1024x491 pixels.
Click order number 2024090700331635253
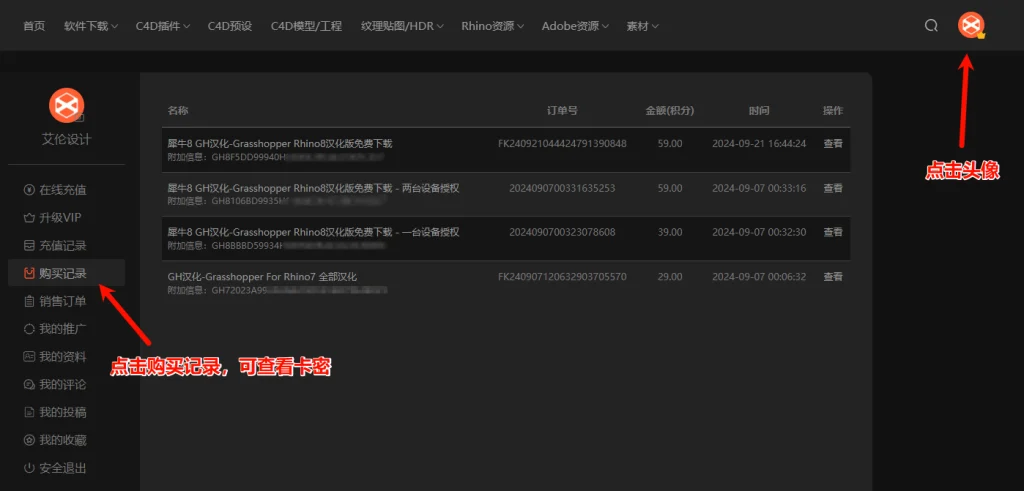562,188
